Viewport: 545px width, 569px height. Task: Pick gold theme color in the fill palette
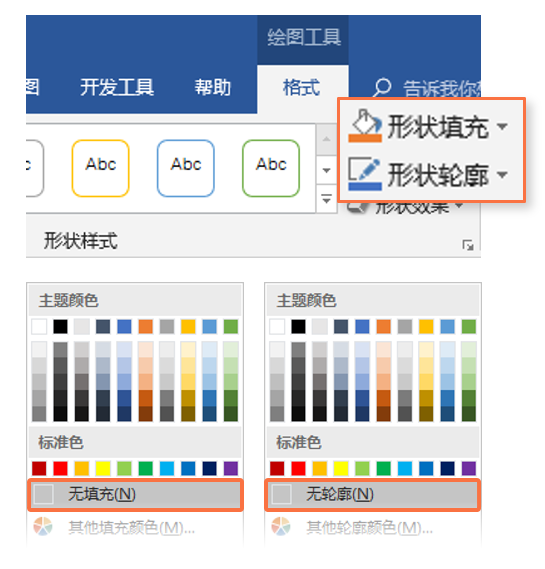pyautogui.click(x=188, y=327)
